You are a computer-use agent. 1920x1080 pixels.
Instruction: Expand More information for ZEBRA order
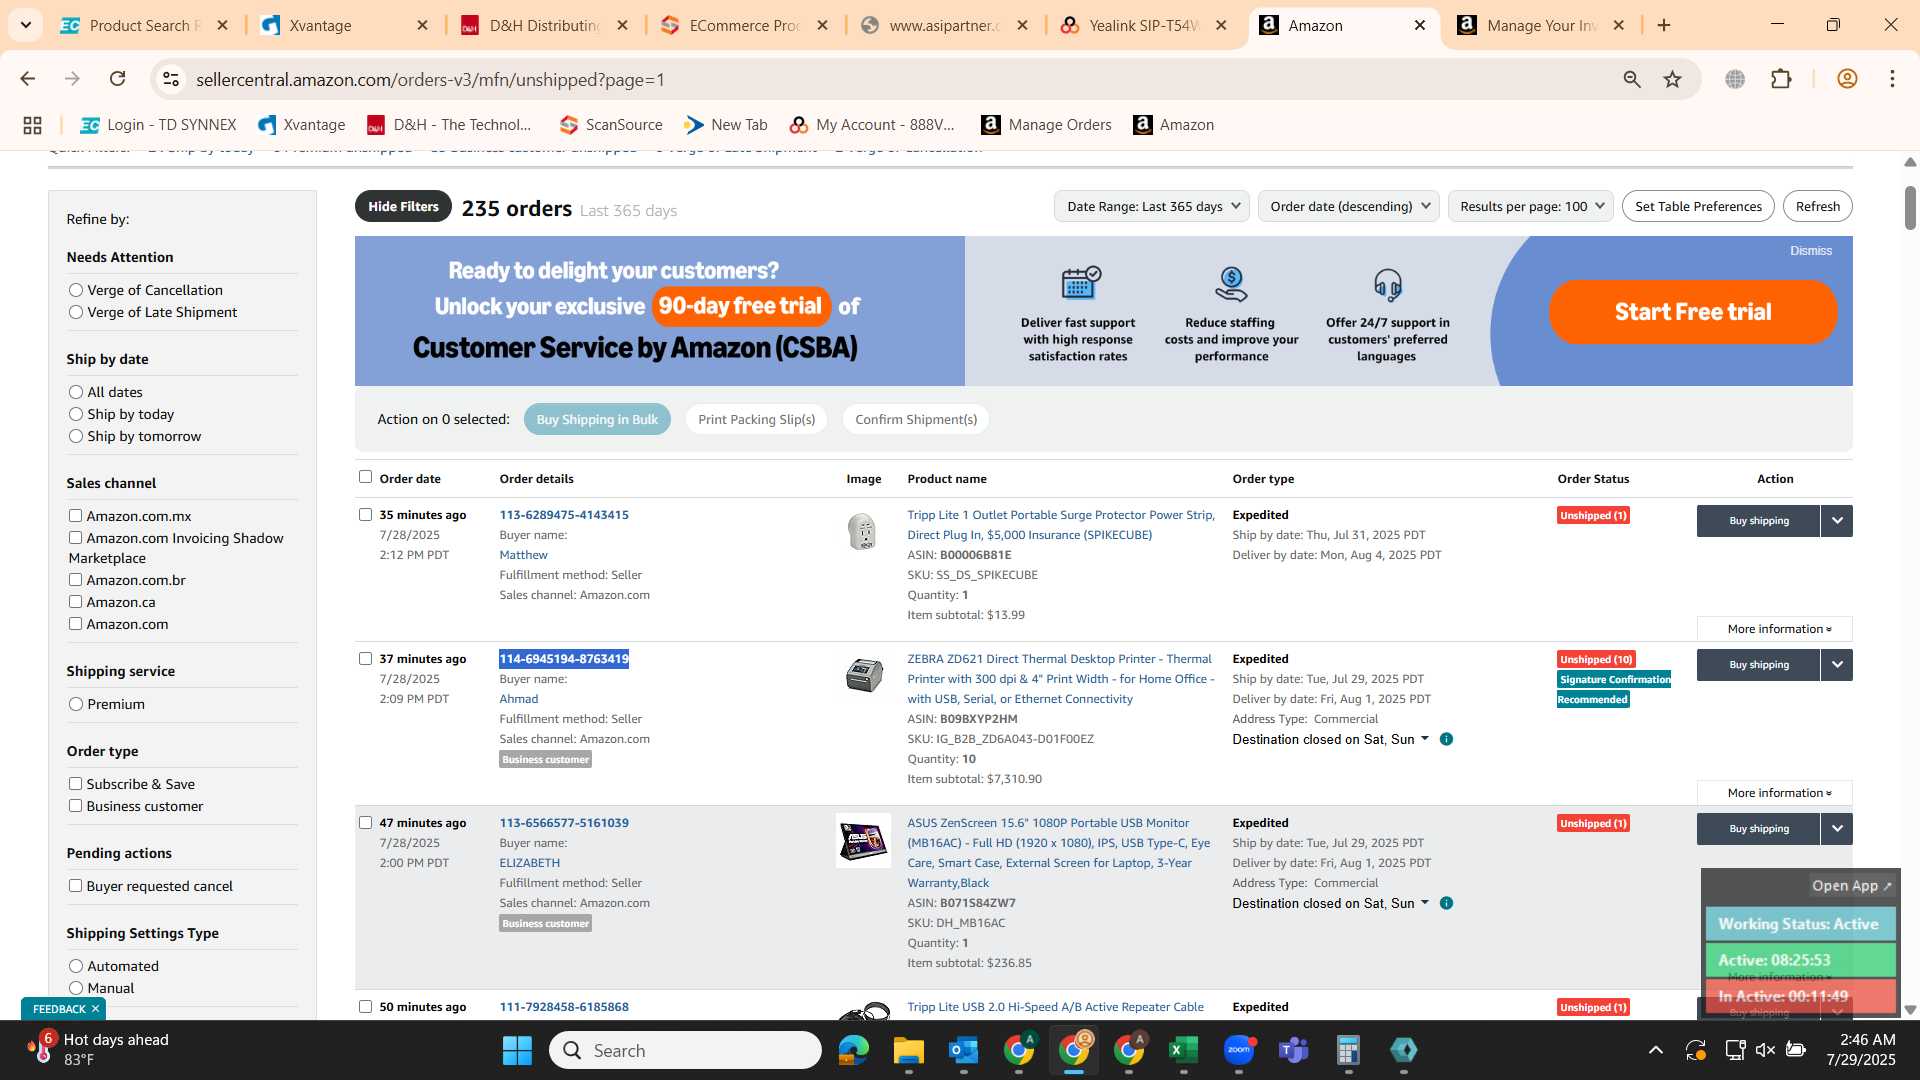(1775, 793)
